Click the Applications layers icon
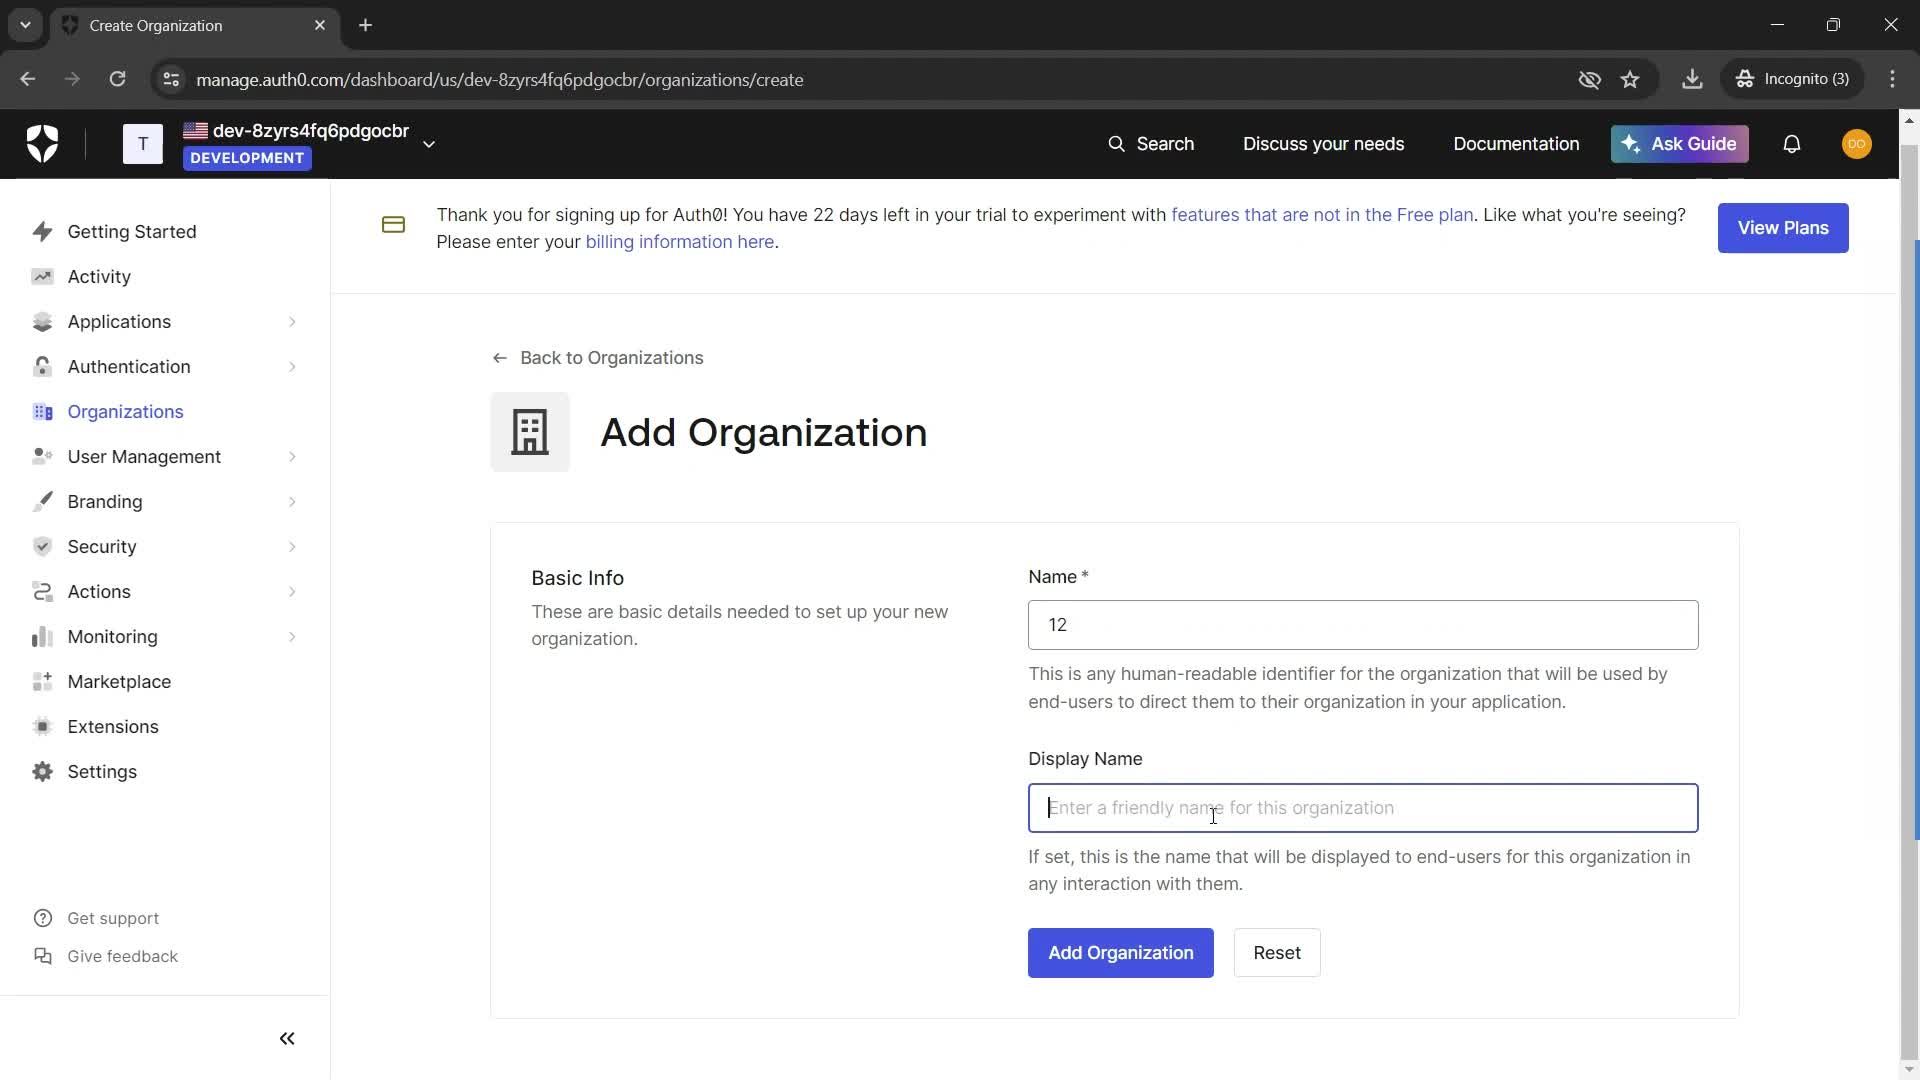Viewport: 1920px width, 1080px height. tap(42, 322)
